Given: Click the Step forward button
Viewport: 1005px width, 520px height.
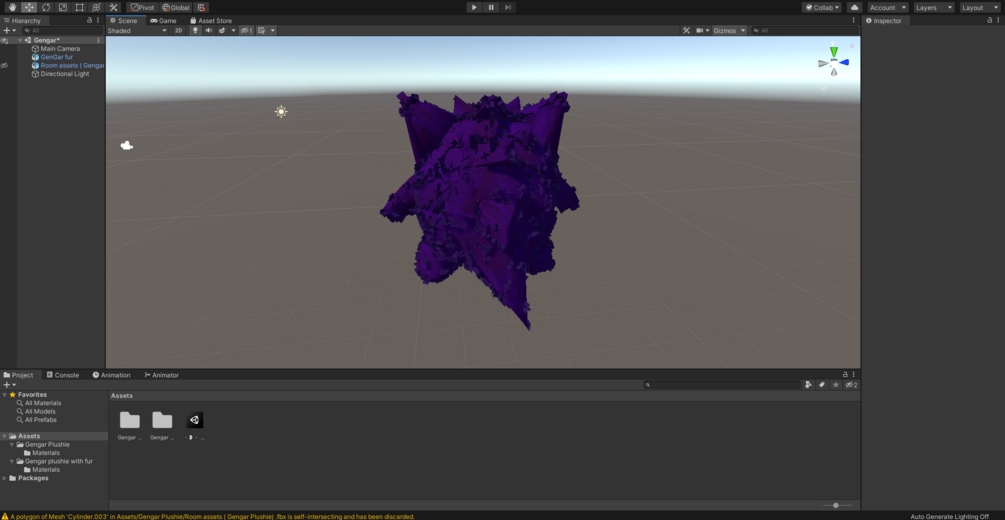Looking at the screenshot, I should click(x=508, y=7).
